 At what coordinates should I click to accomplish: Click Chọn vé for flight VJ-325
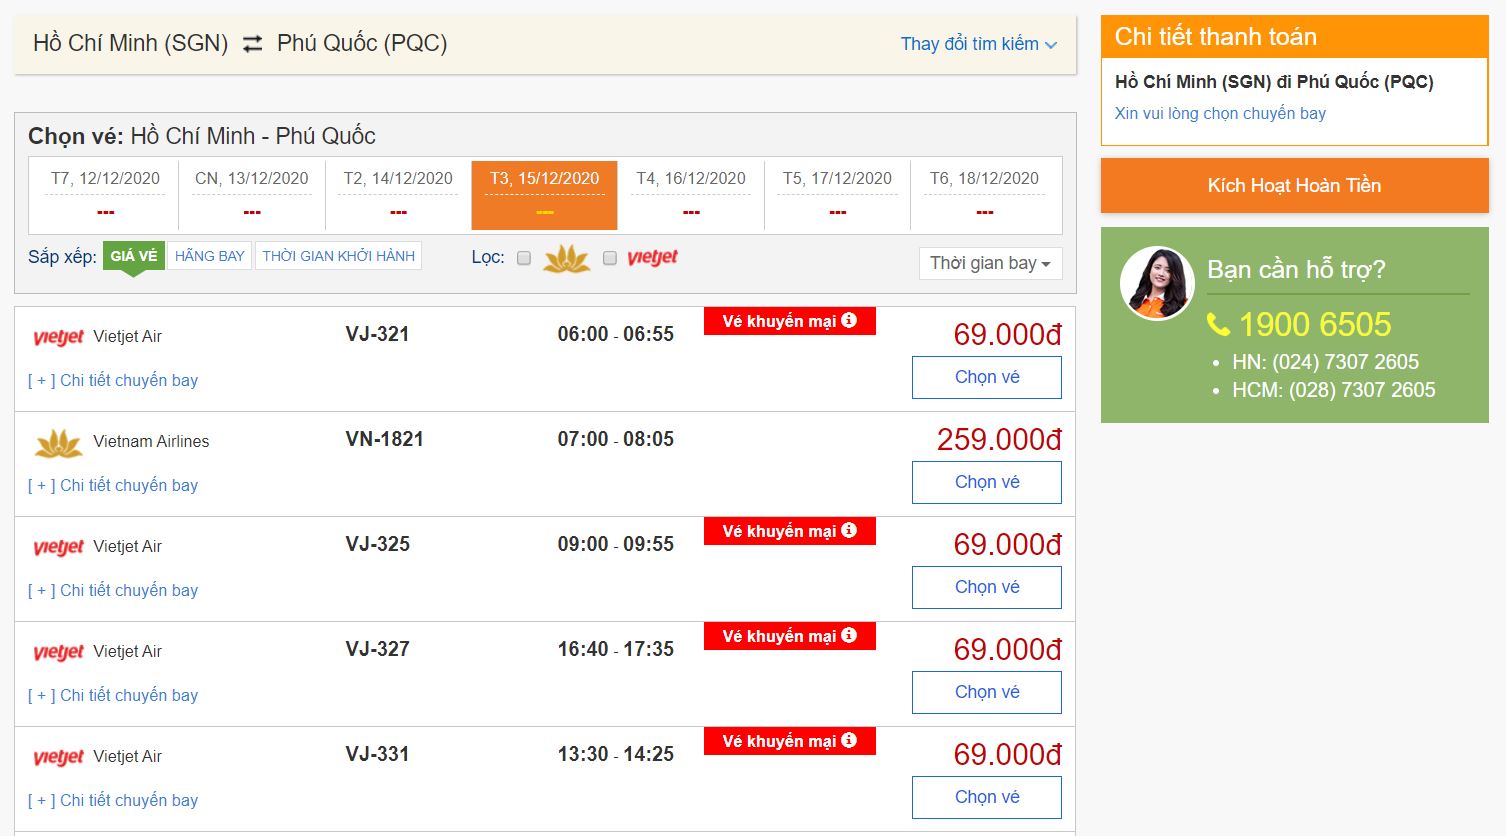(987, 587)
